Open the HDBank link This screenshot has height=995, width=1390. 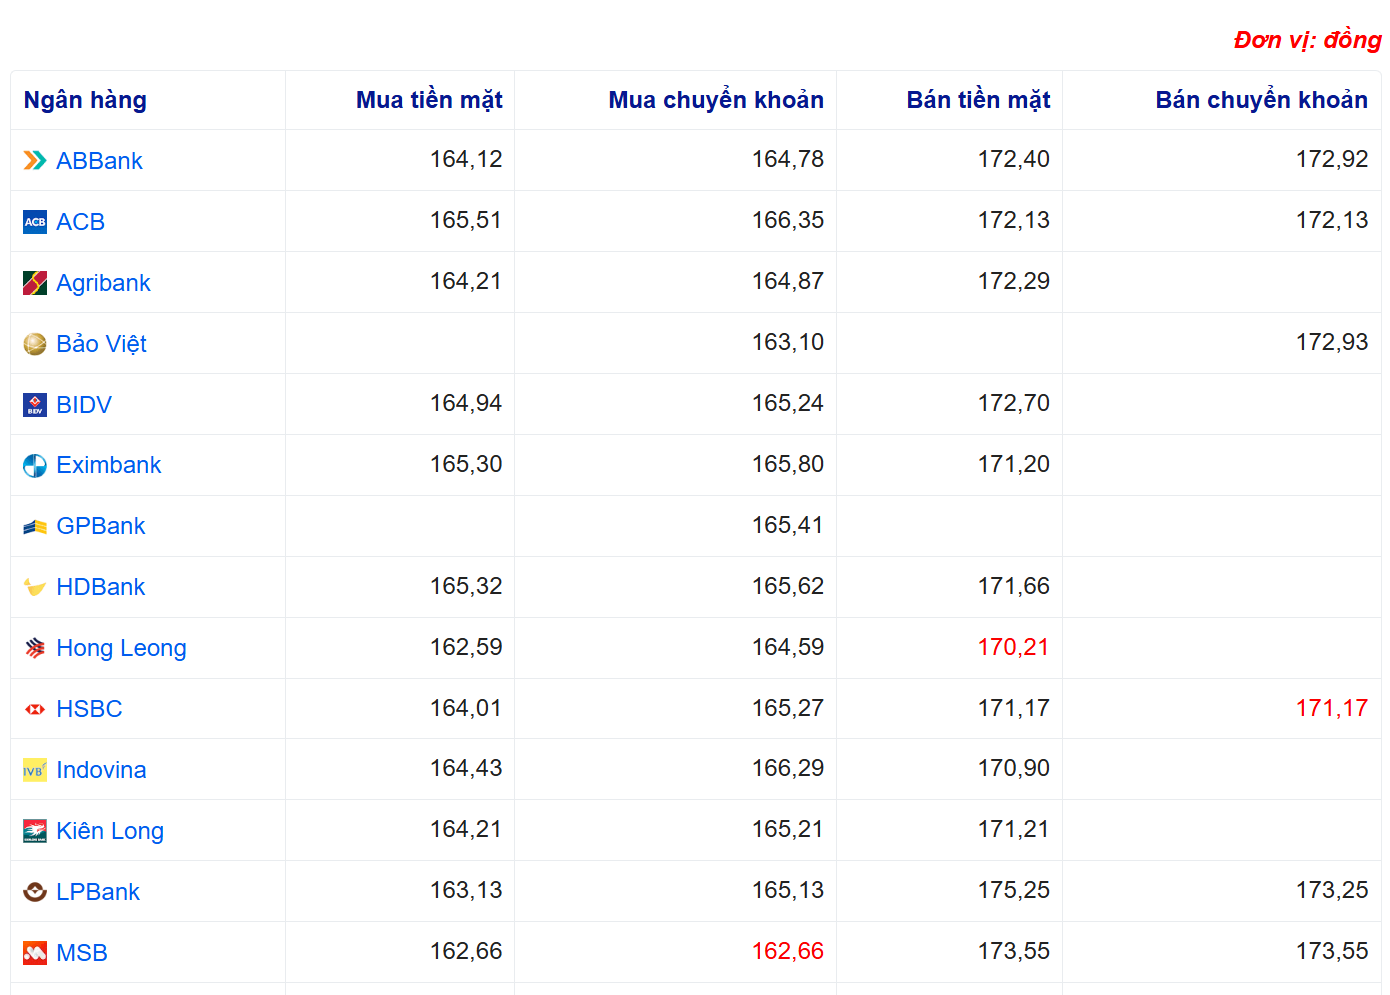coord(100,587)
